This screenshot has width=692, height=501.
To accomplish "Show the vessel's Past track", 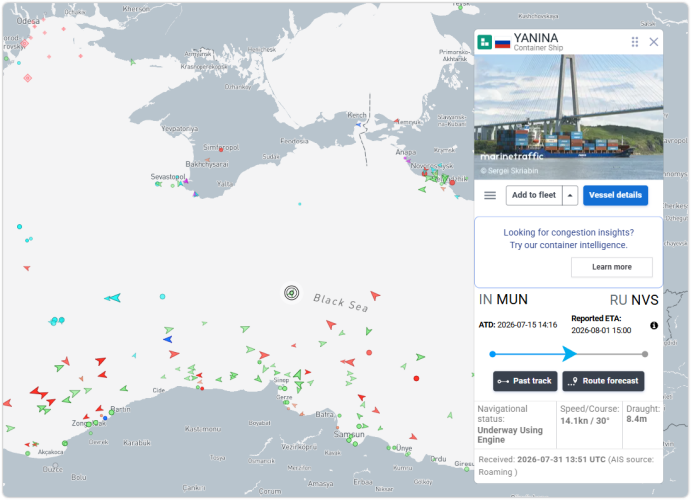I will (x=525, y=381).
